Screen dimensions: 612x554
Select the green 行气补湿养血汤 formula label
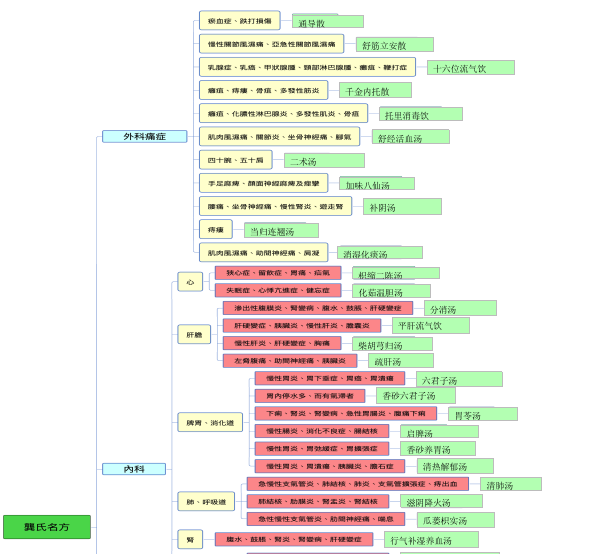click(x=431, y=540)
